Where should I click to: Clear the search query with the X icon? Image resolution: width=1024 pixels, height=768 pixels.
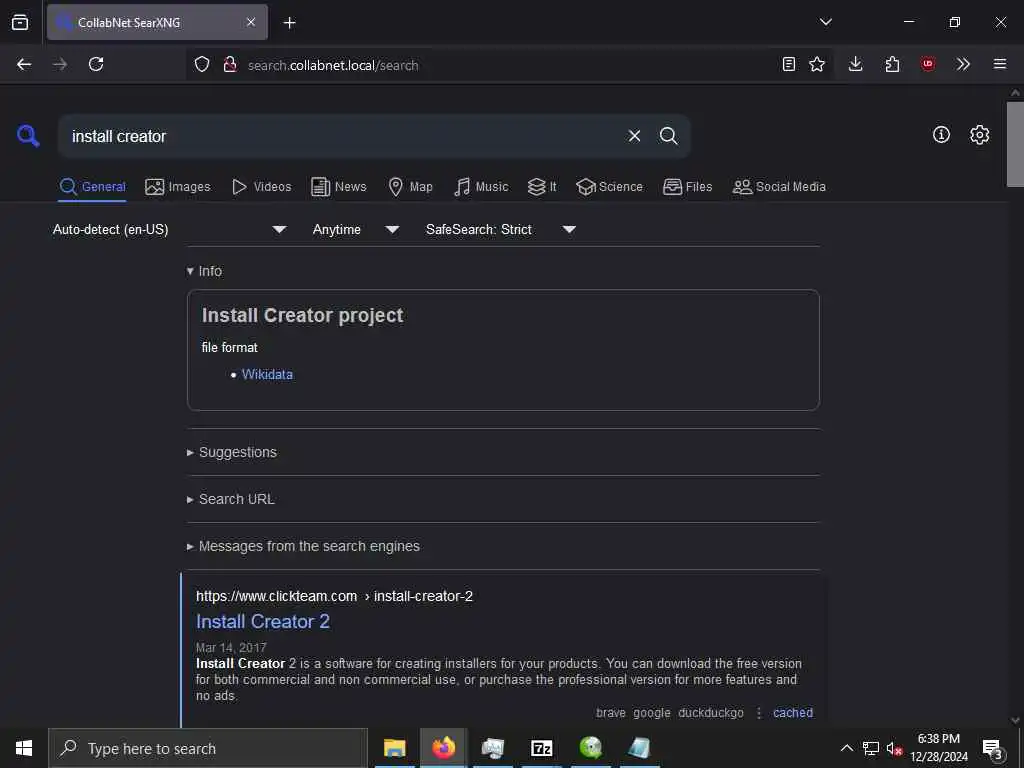coord(634,136)
